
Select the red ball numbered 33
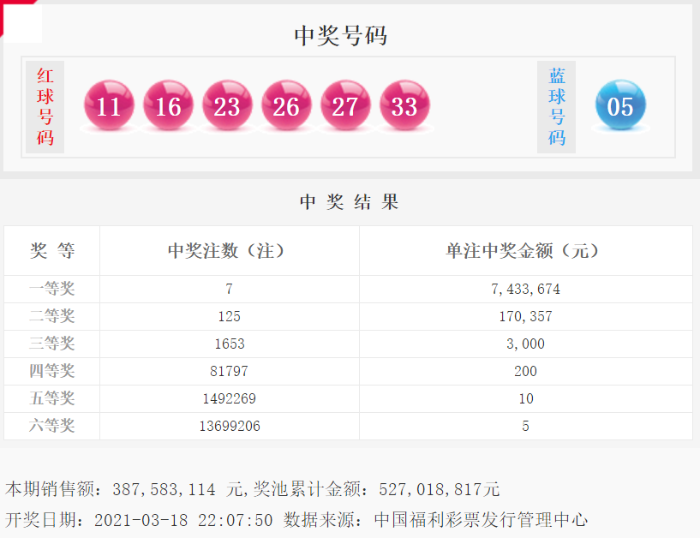[x=404, y=106]
